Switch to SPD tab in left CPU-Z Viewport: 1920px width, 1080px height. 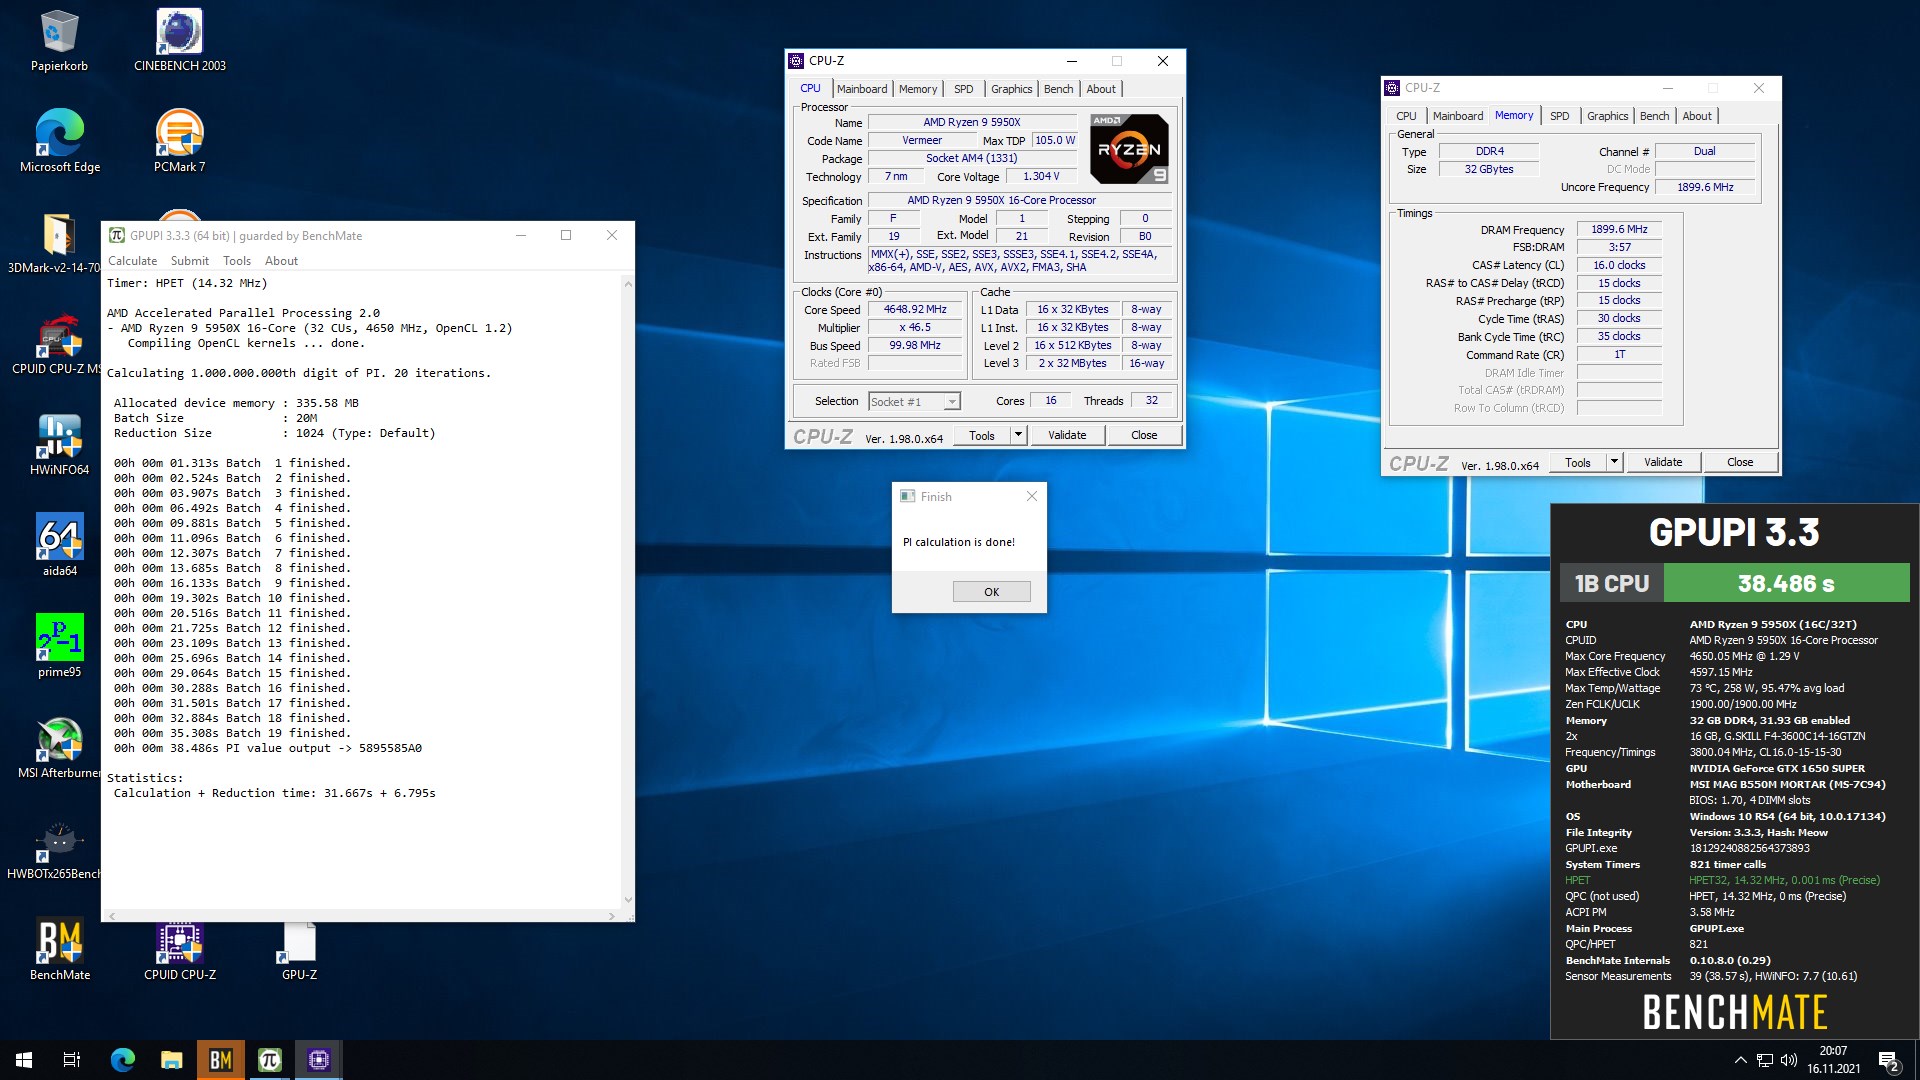pyautogui.click(x=963, y=89)
